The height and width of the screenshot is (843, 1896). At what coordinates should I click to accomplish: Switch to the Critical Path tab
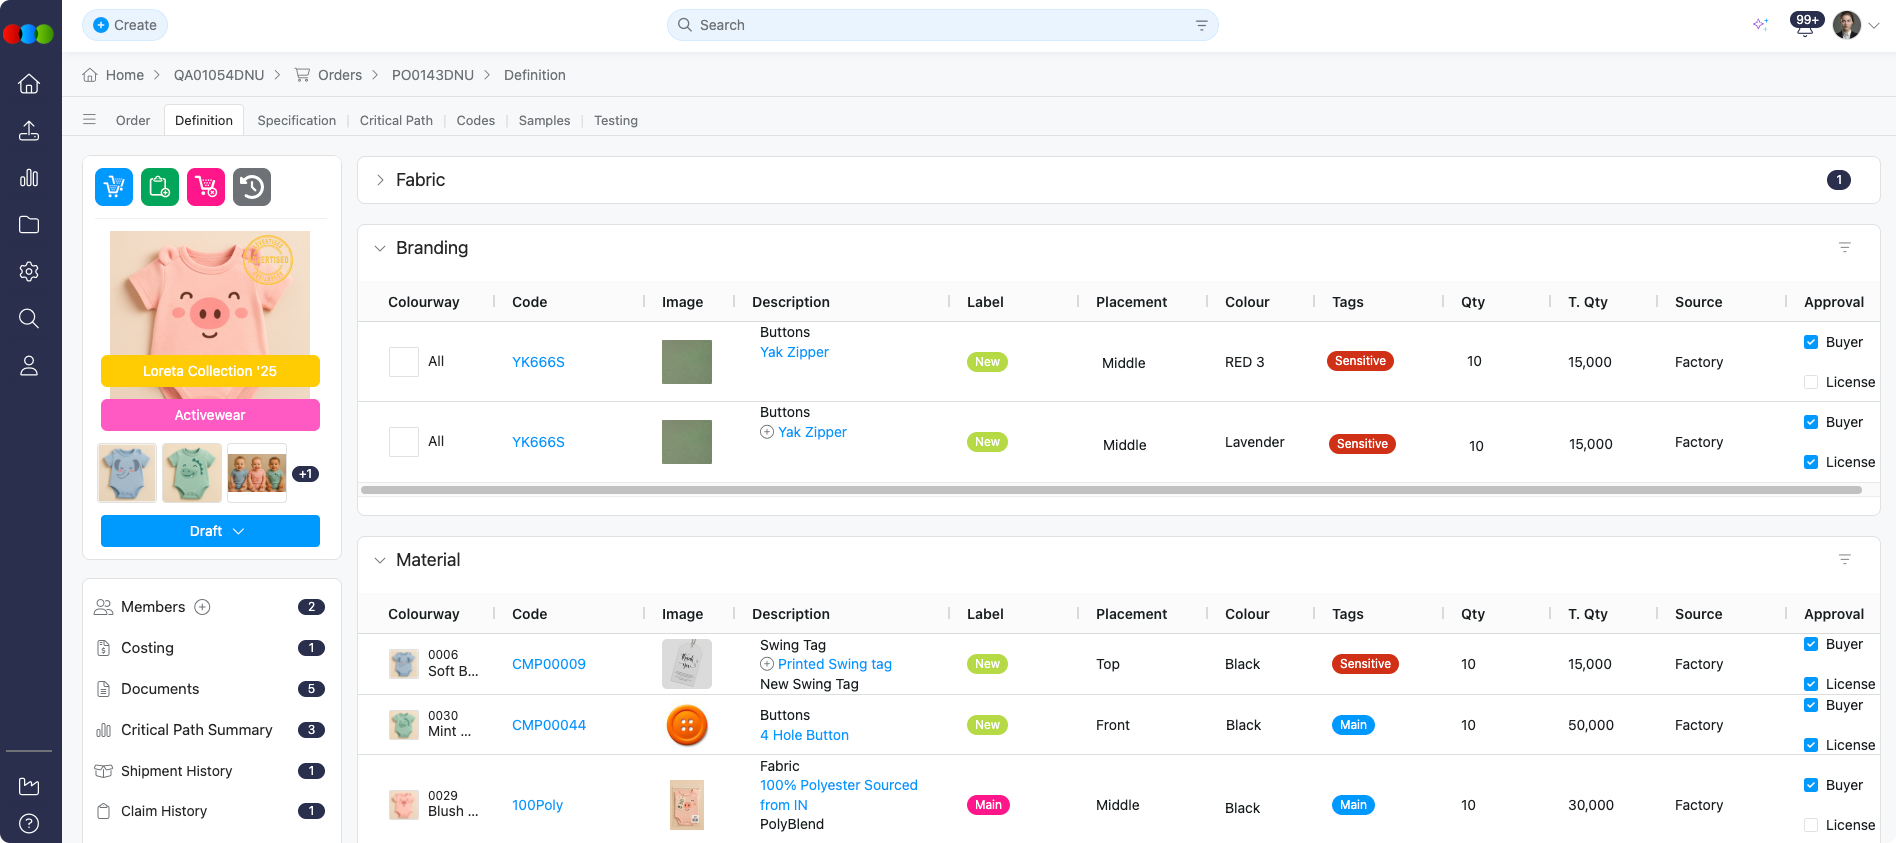(396, 120)
